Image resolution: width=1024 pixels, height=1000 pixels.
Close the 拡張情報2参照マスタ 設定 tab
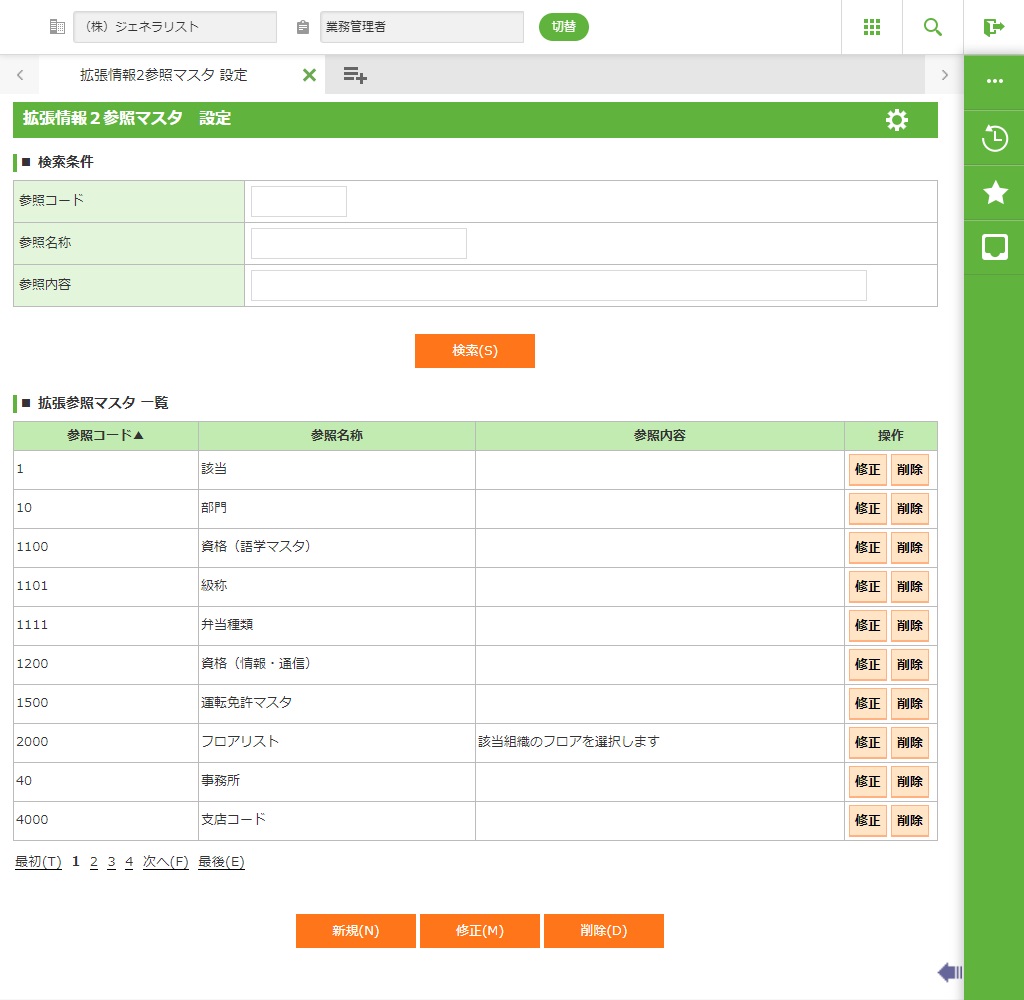point(309,75)
